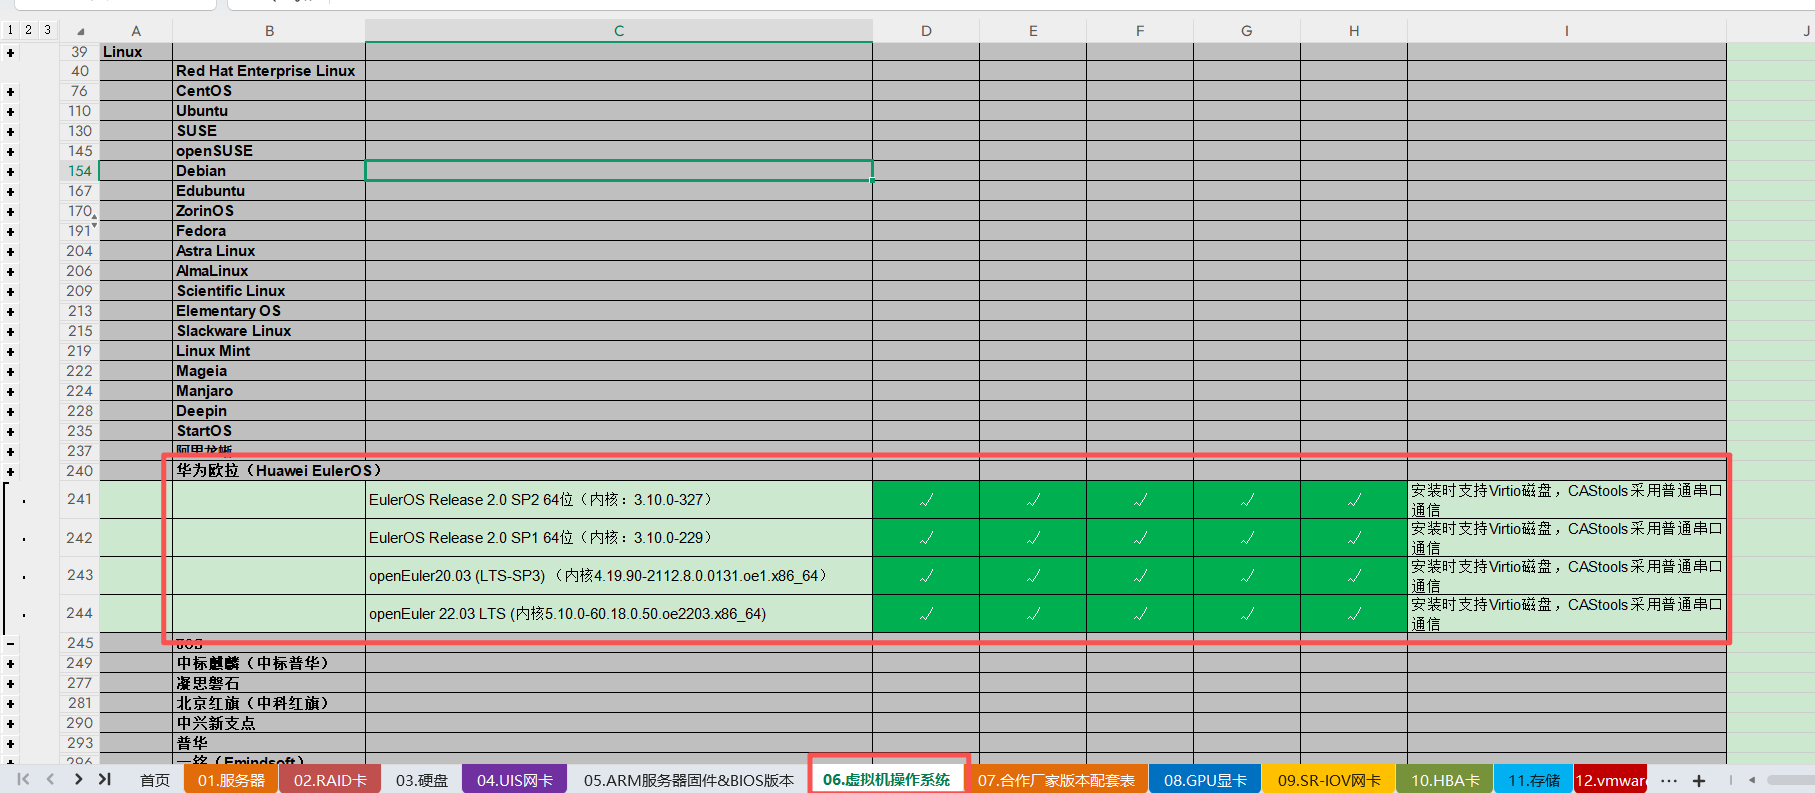Select the 06.虚拟机操作系统 sheet tab
Viewport: 1815px width, 793px height.
(887, 780)
